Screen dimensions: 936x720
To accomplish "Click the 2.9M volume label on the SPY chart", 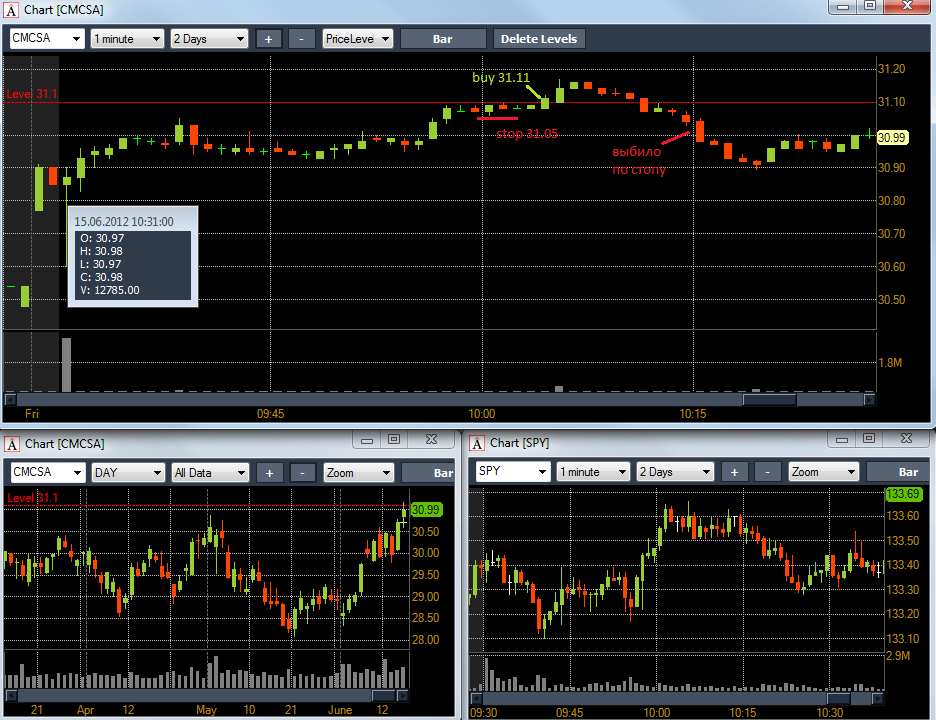I will pyautogui.click(x=898, y=656).
